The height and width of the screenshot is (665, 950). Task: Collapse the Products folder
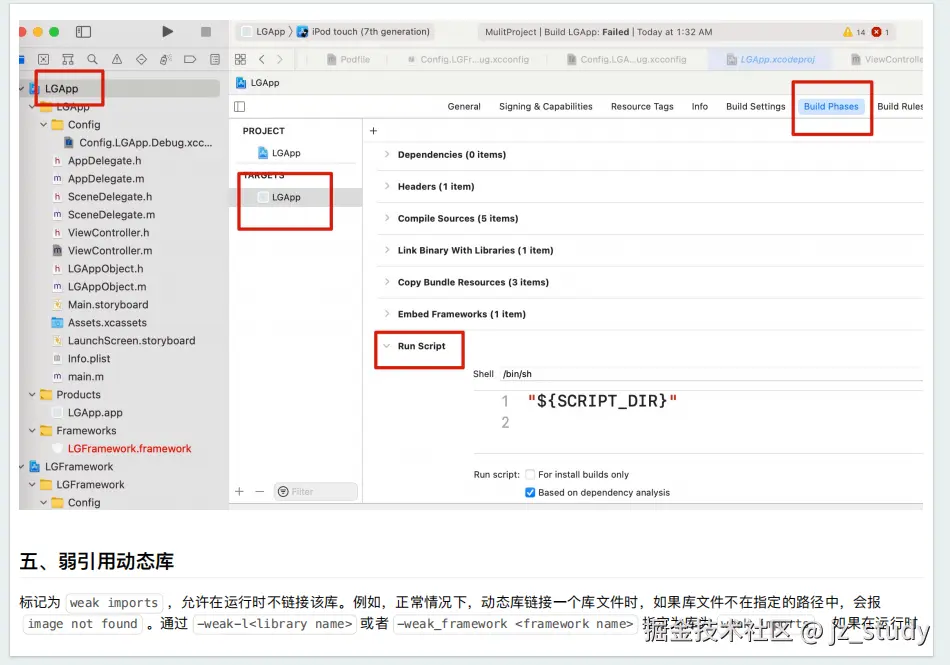32,394
